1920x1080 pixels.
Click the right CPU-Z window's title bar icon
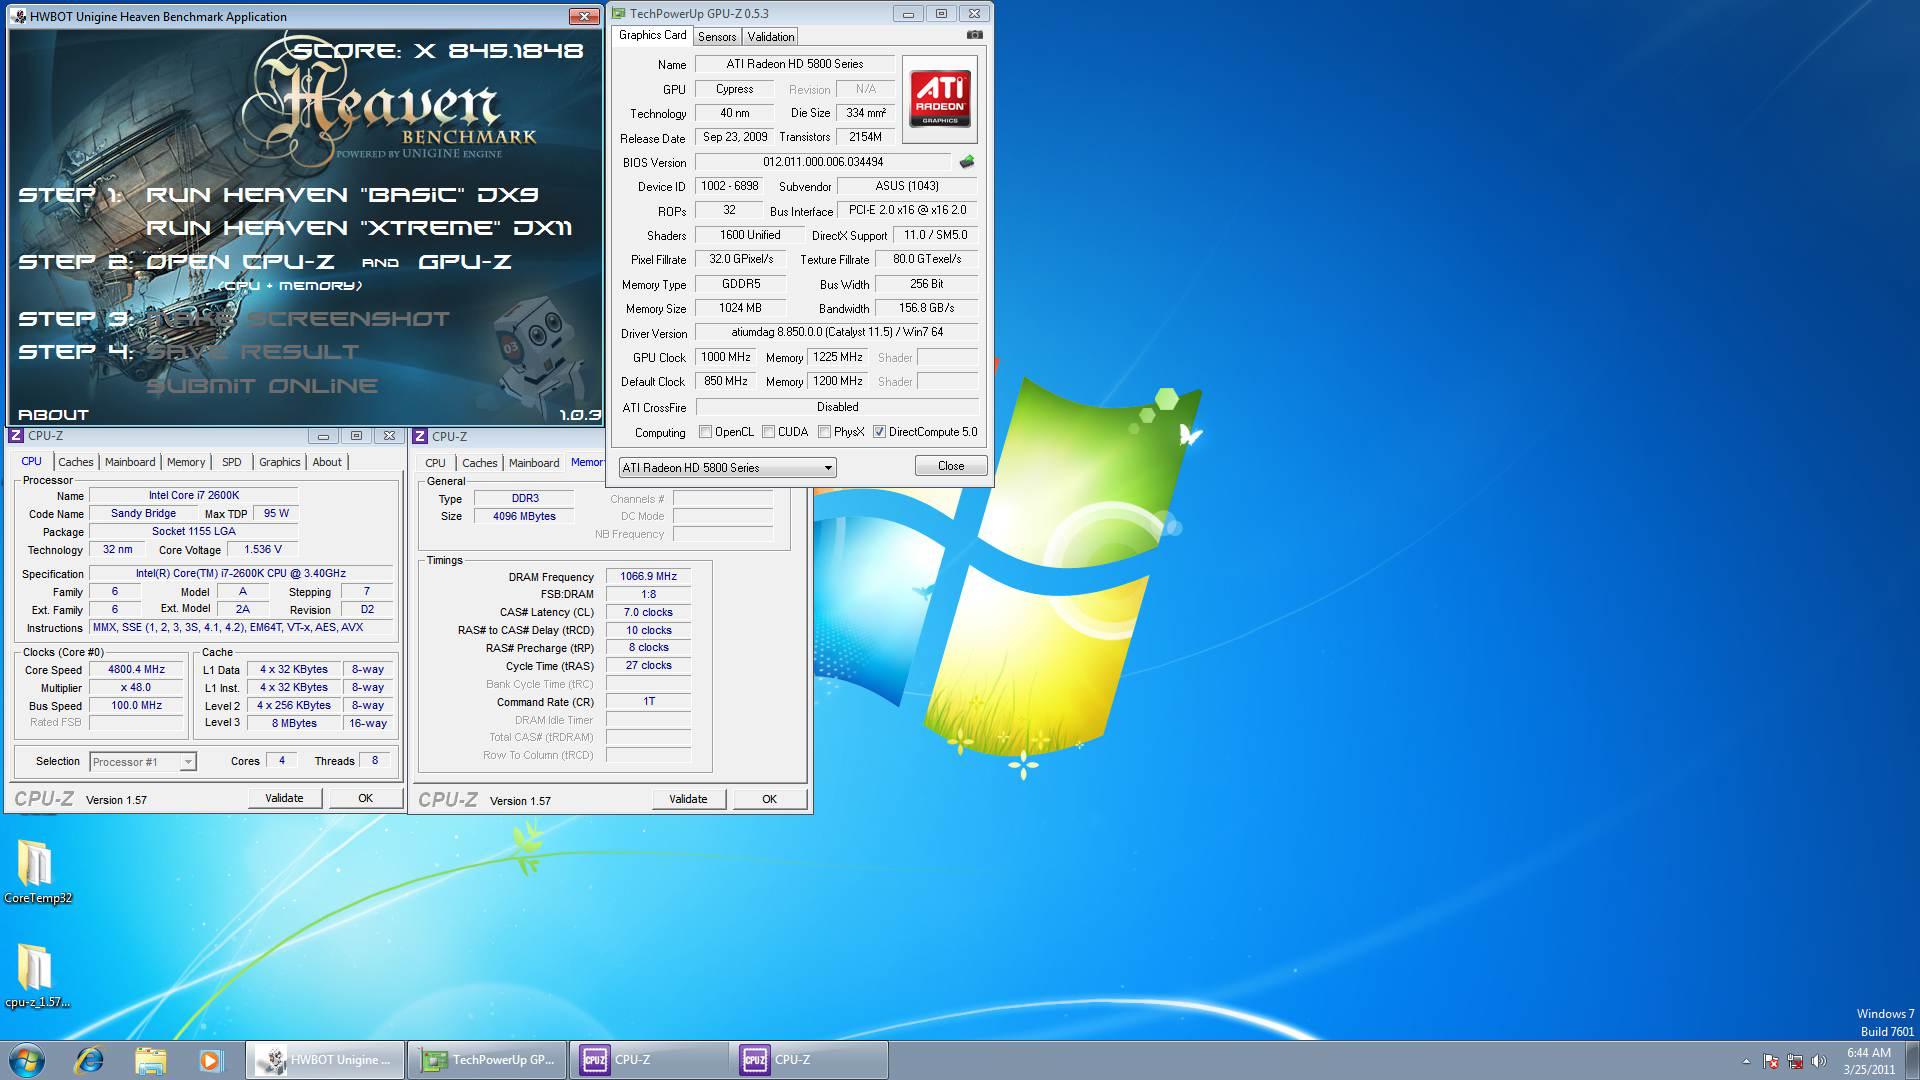coord(420,436)
